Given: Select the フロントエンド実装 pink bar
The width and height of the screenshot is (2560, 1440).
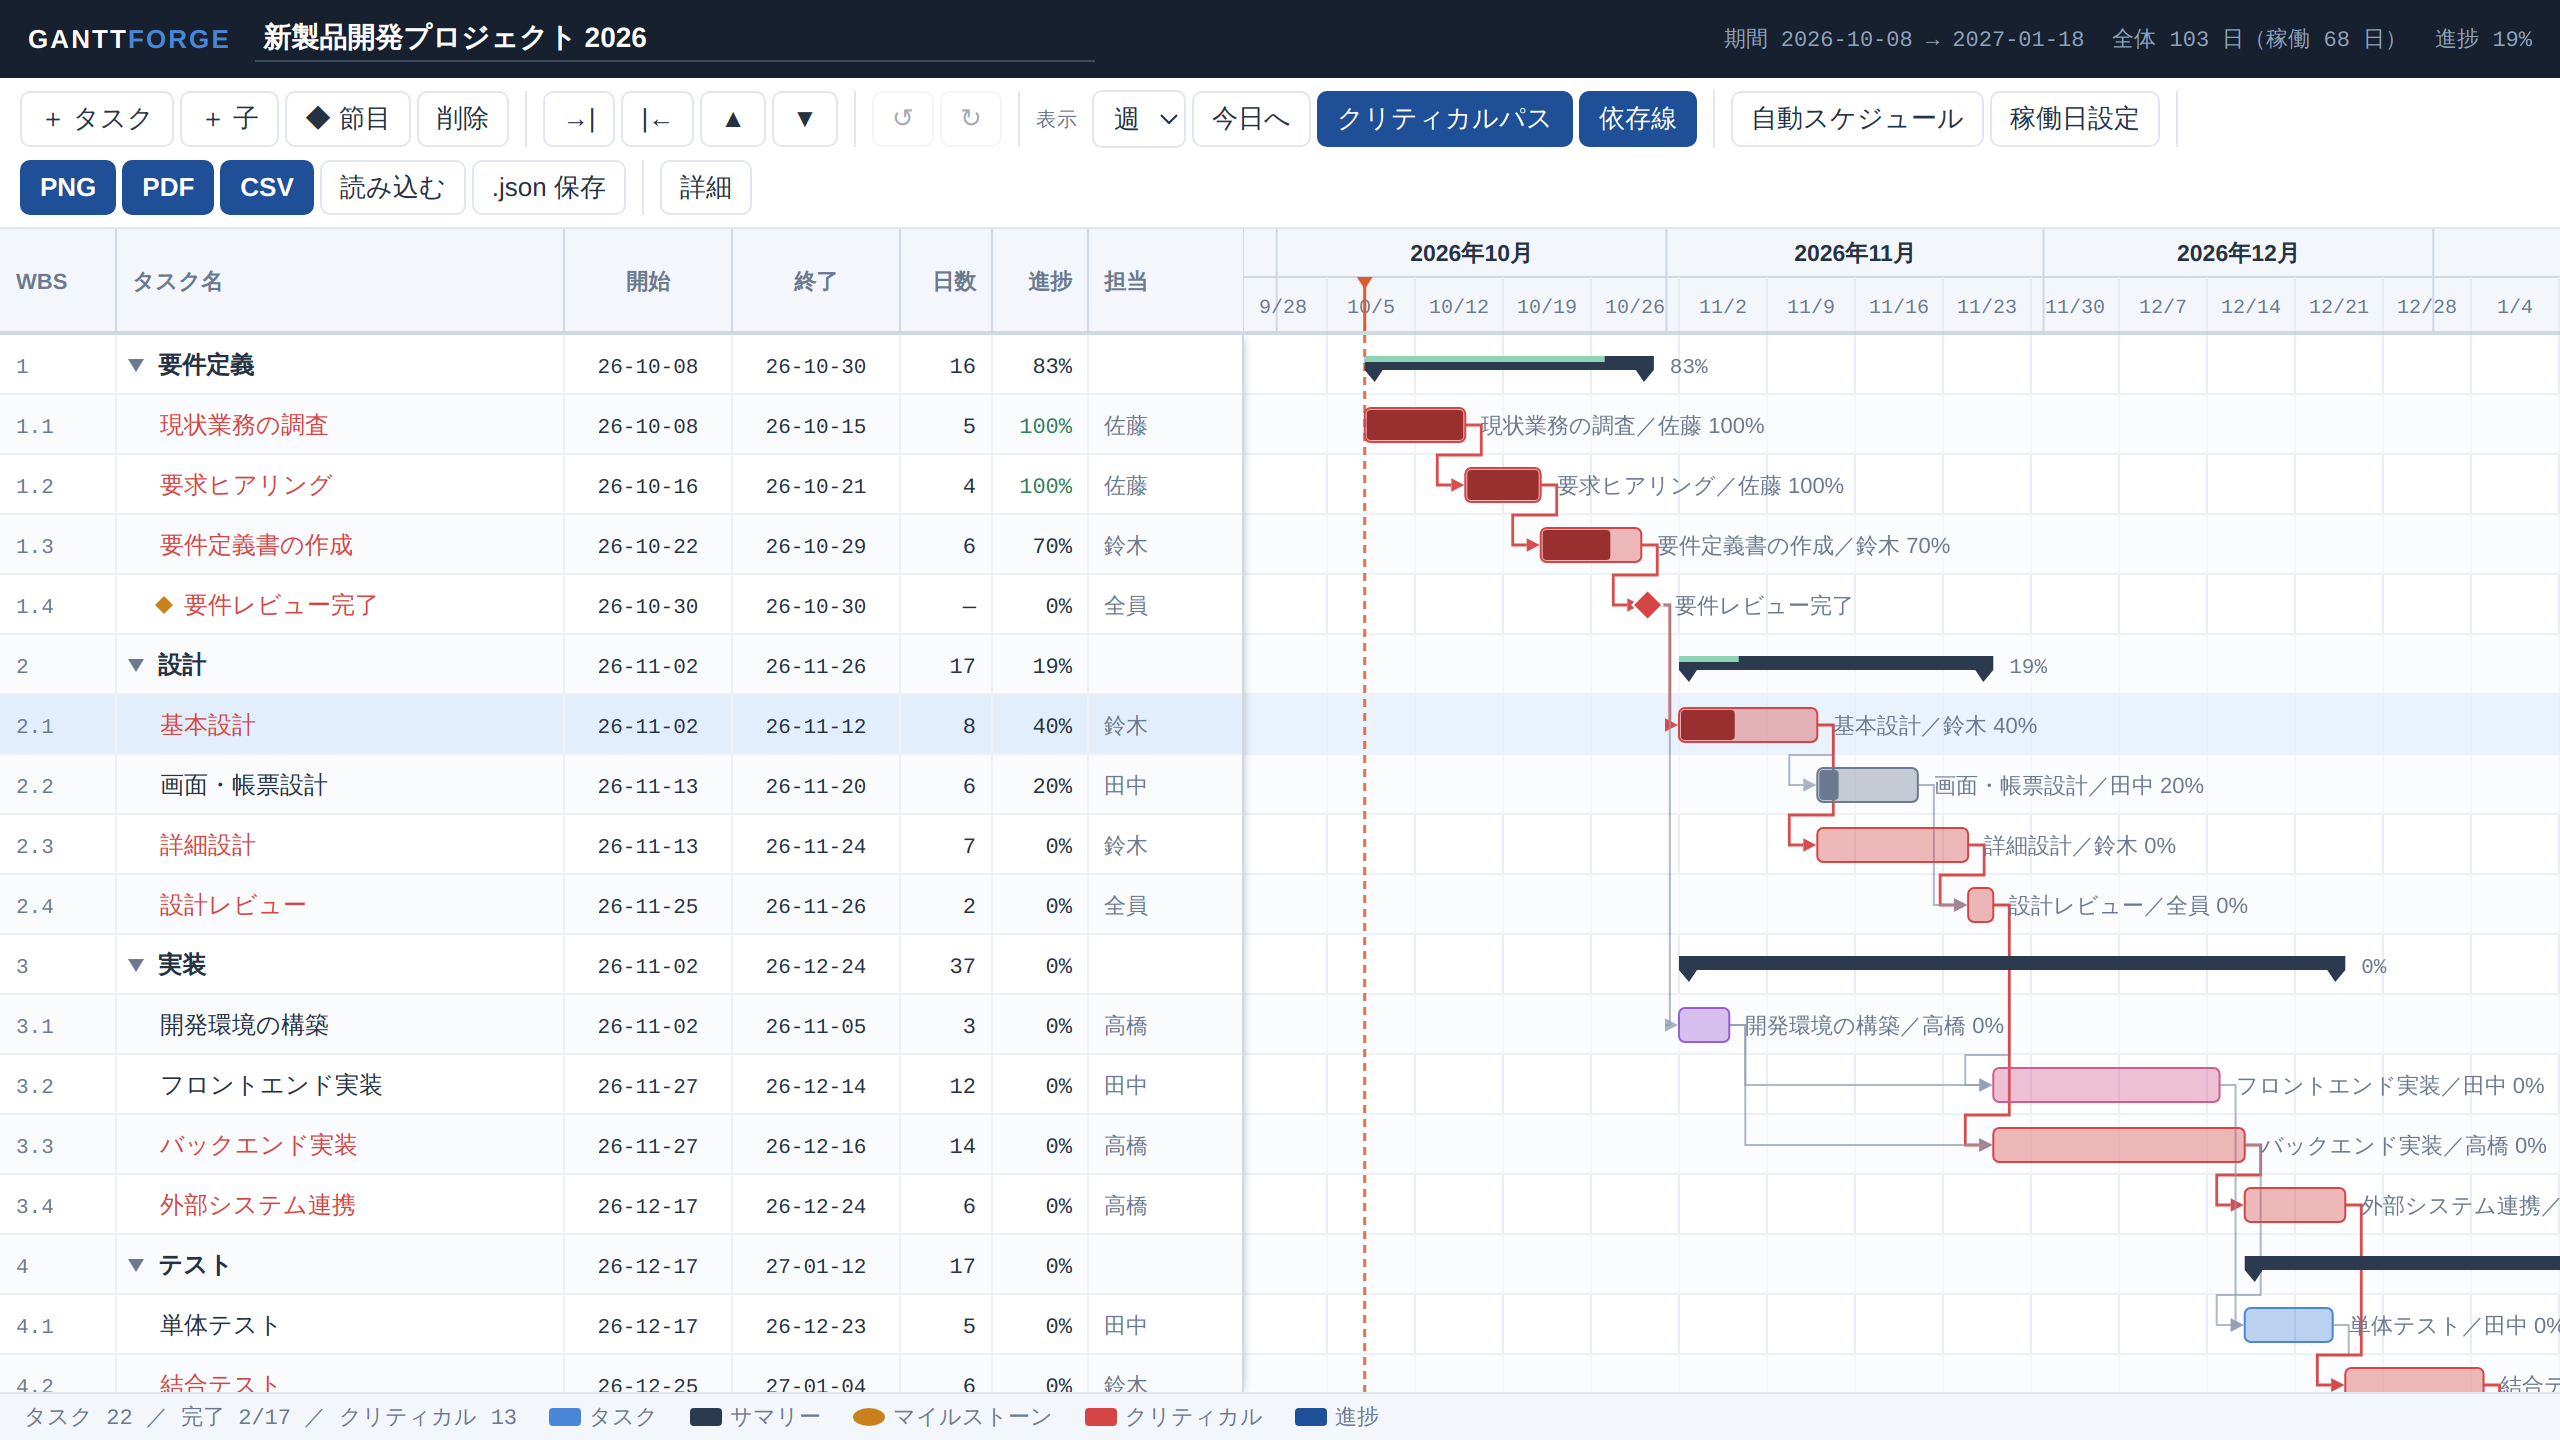Looking at the screenshot, I should (x=2106, y=1085).
